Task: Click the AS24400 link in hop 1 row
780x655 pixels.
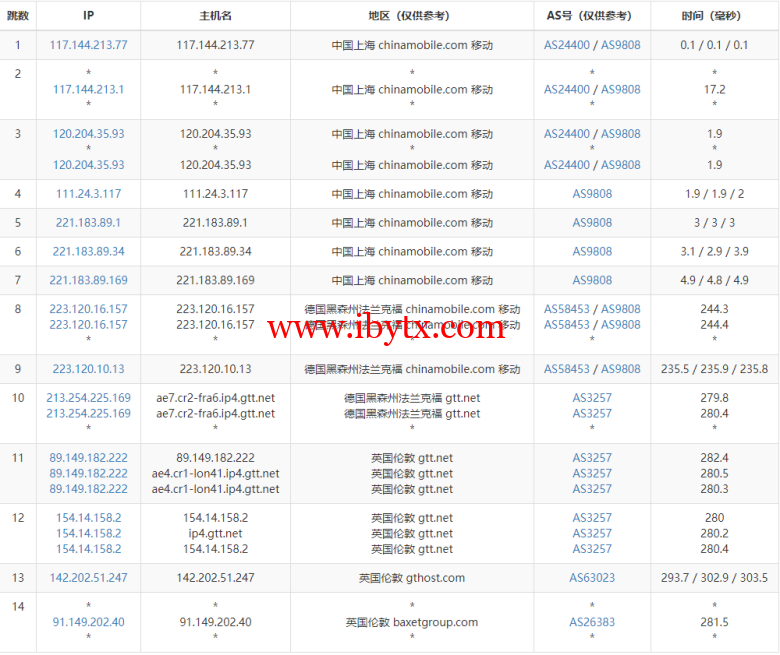Action: (x=567, y=45)
